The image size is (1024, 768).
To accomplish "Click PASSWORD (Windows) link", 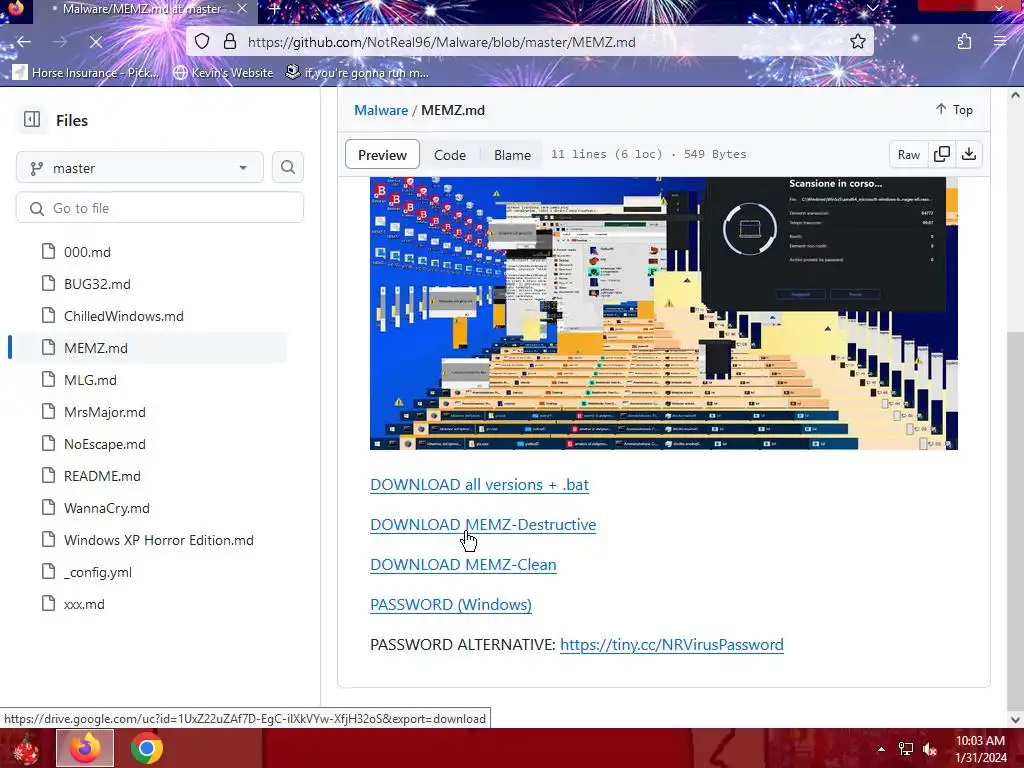I will (451, 605).
